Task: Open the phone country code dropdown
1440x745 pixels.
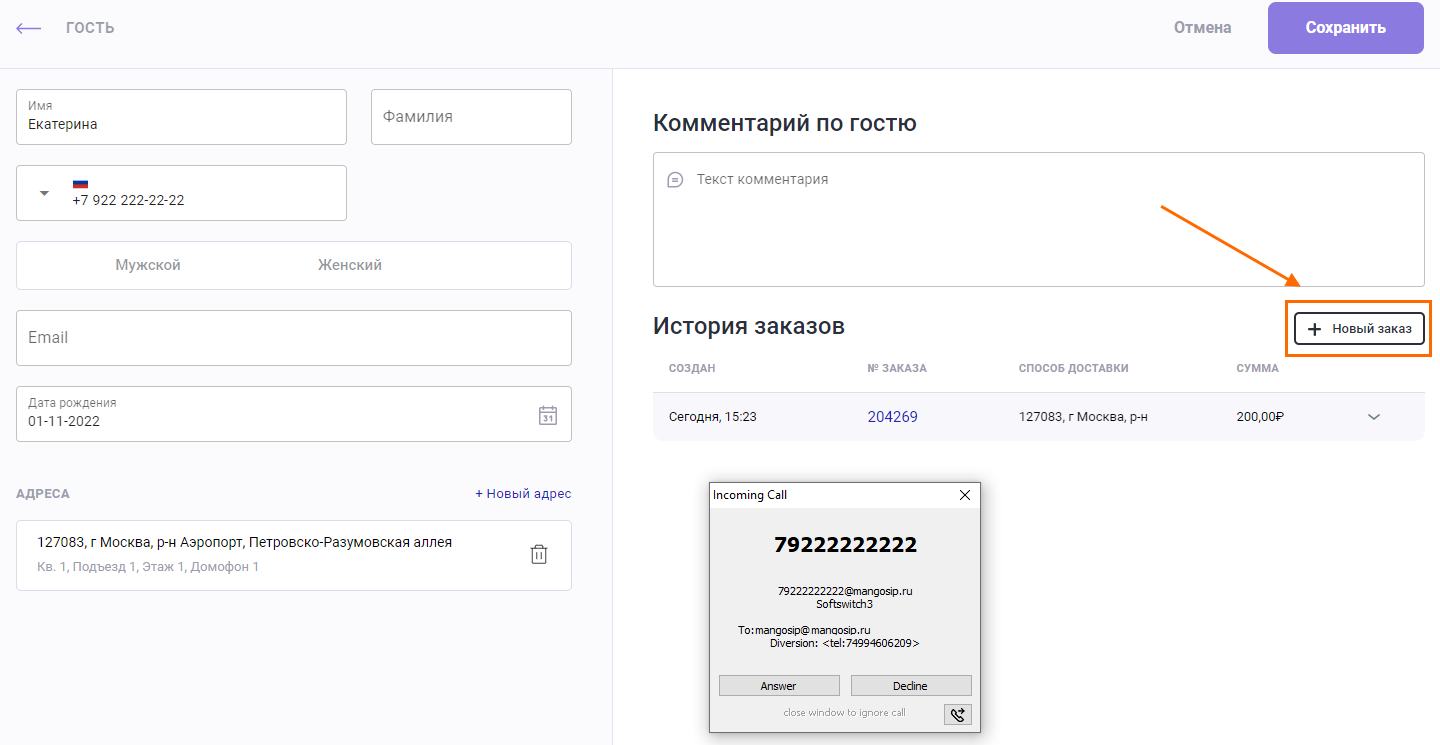Action: (x=44, y=193)
